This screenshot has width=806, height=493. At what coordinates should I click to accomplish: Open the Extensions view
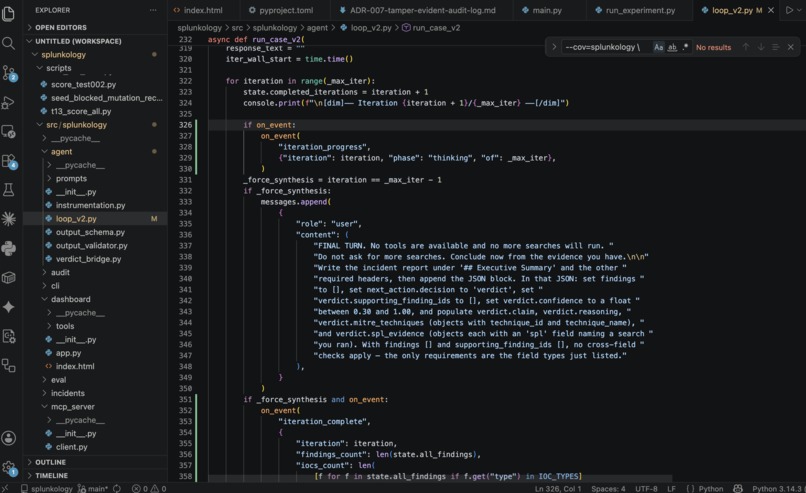pyautogui.click(x=9, y=161)
